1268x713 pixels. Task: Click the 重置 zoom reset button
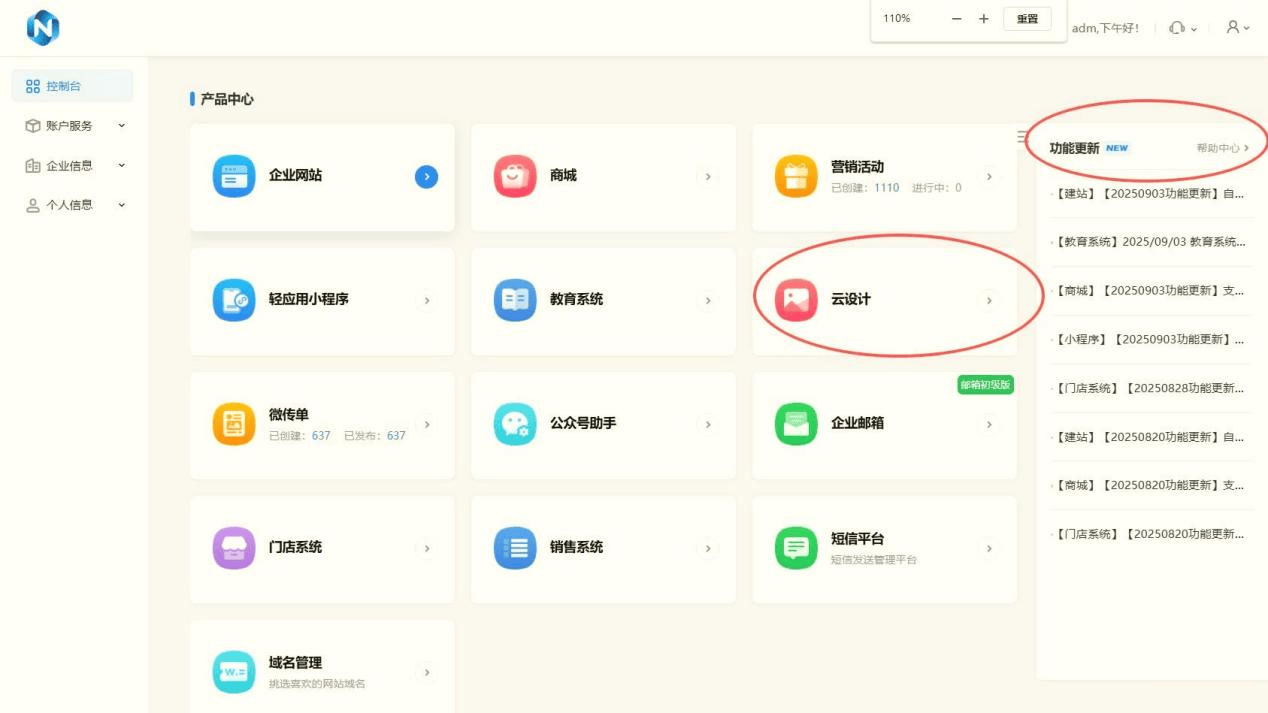point(1027,19)
